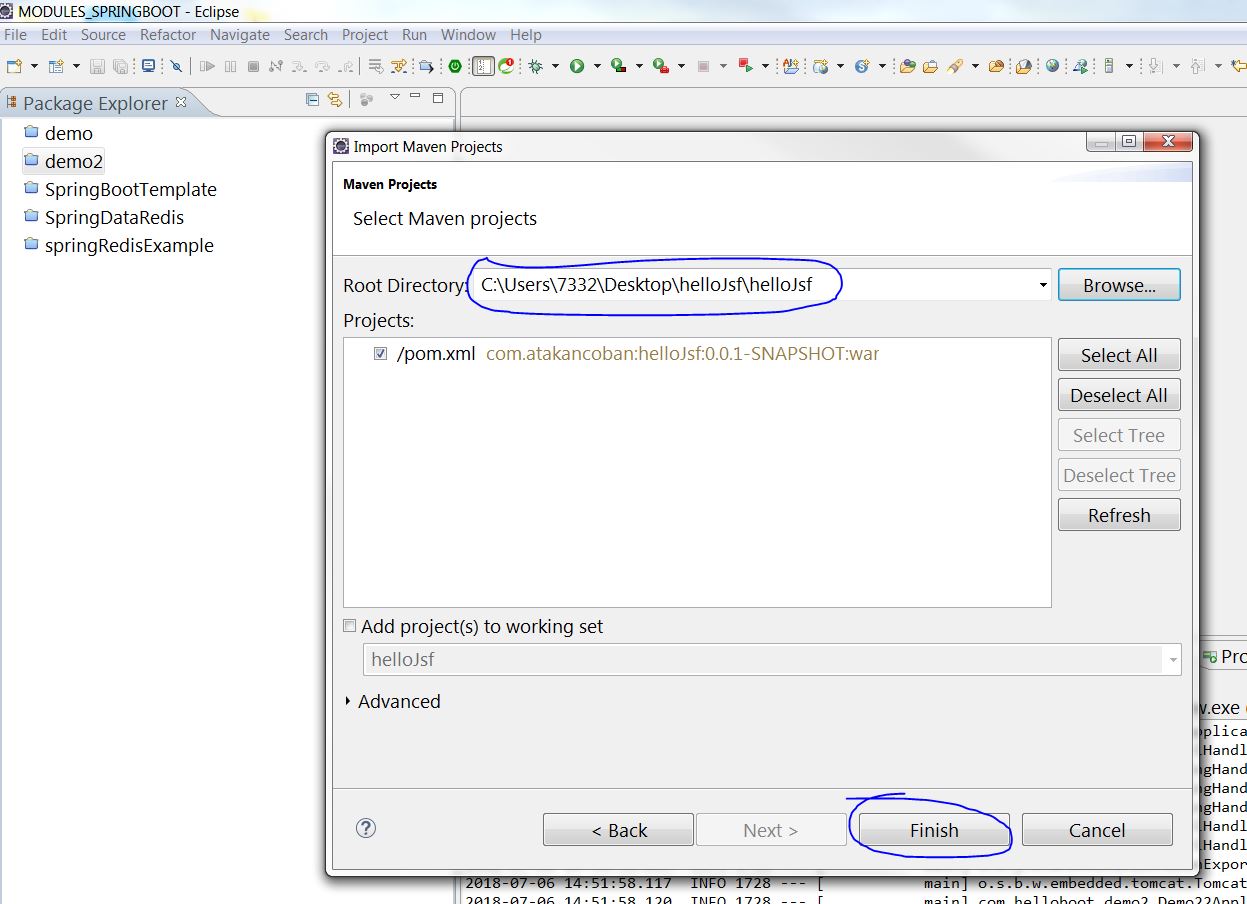Toggle Link with Editor in Package Explorer

pos(335,99)
